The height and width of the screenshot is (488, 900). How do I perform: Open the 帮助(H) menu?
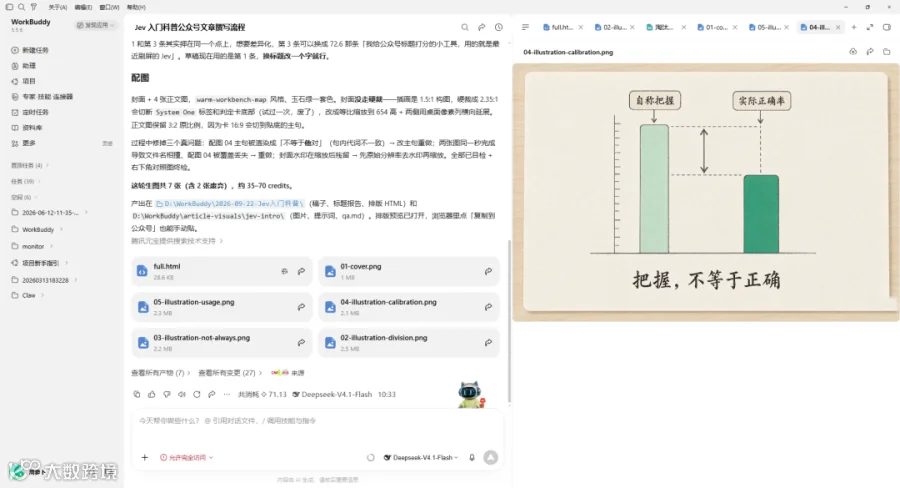click(136, 7)
